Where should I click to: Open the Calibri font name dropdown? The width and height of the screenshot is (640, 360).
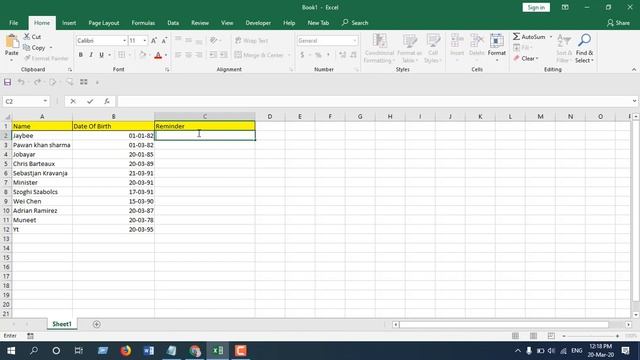click(124, 41)
